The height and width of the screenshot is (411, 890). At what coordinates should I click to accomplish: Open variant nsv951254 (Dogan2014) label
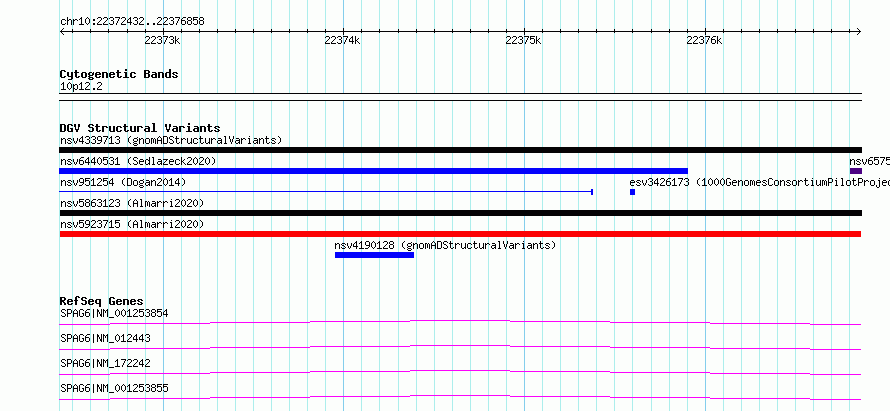point(123,182)
